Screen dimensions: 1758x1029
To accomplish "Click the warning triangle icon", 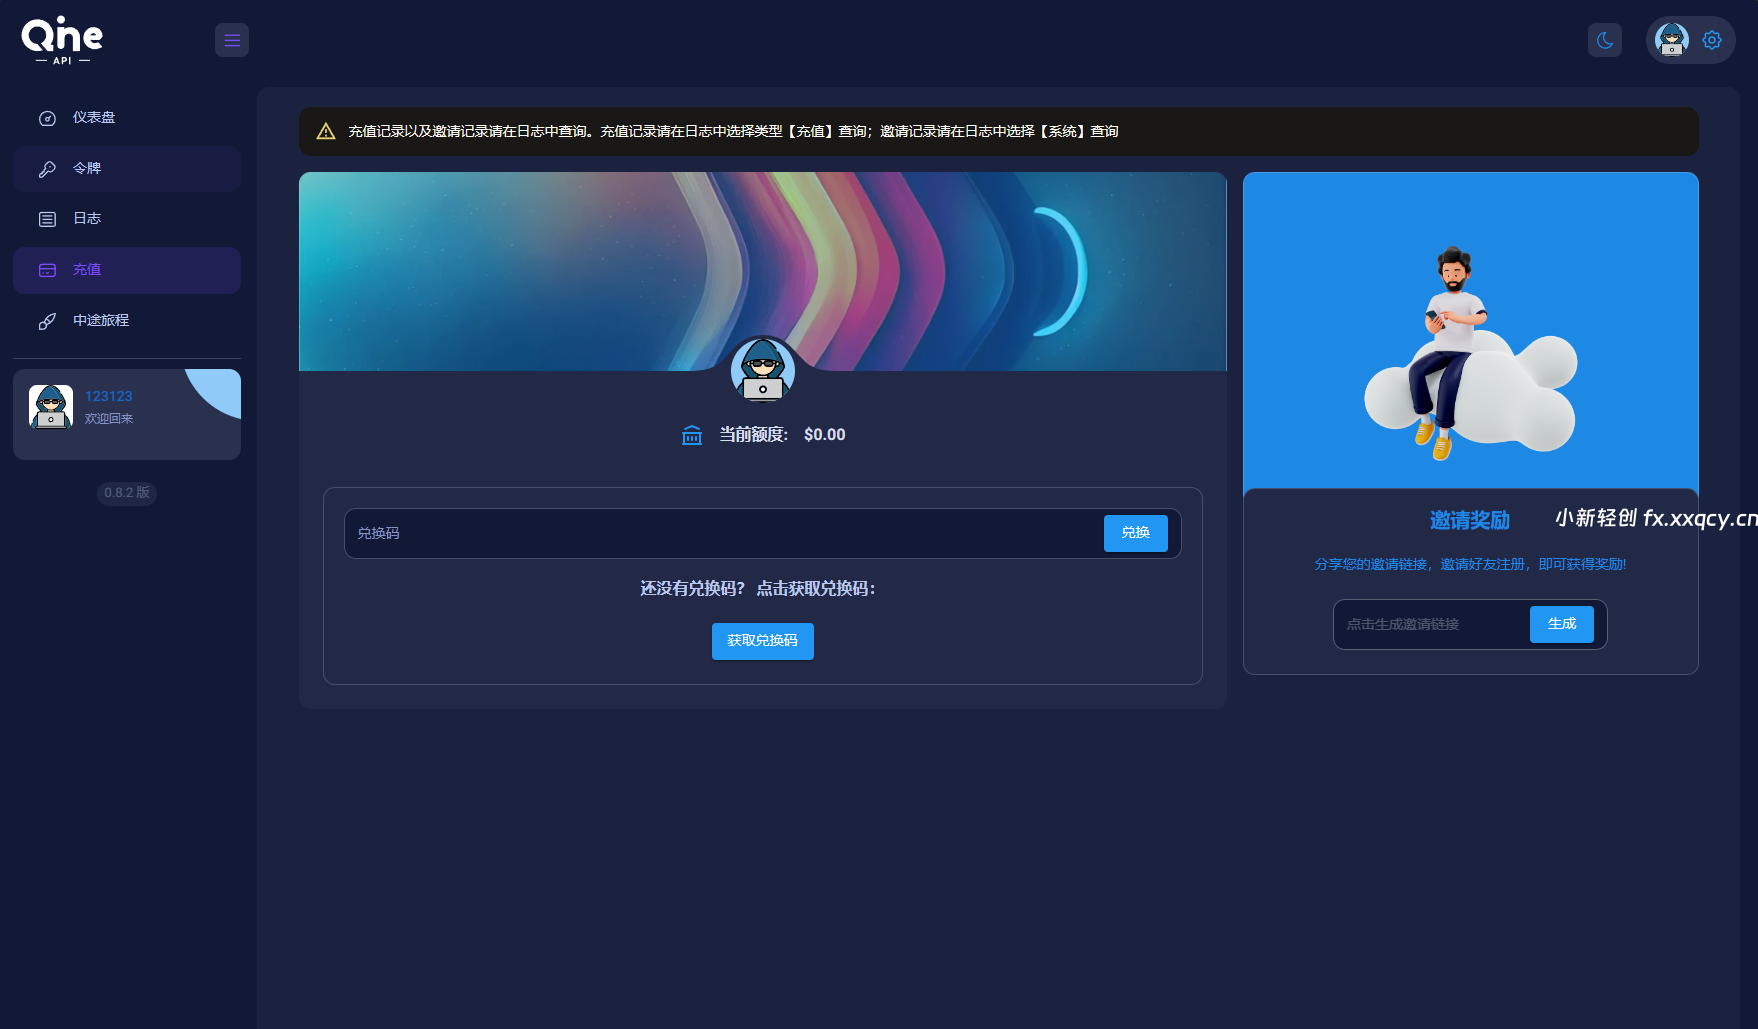I will 326,131.
